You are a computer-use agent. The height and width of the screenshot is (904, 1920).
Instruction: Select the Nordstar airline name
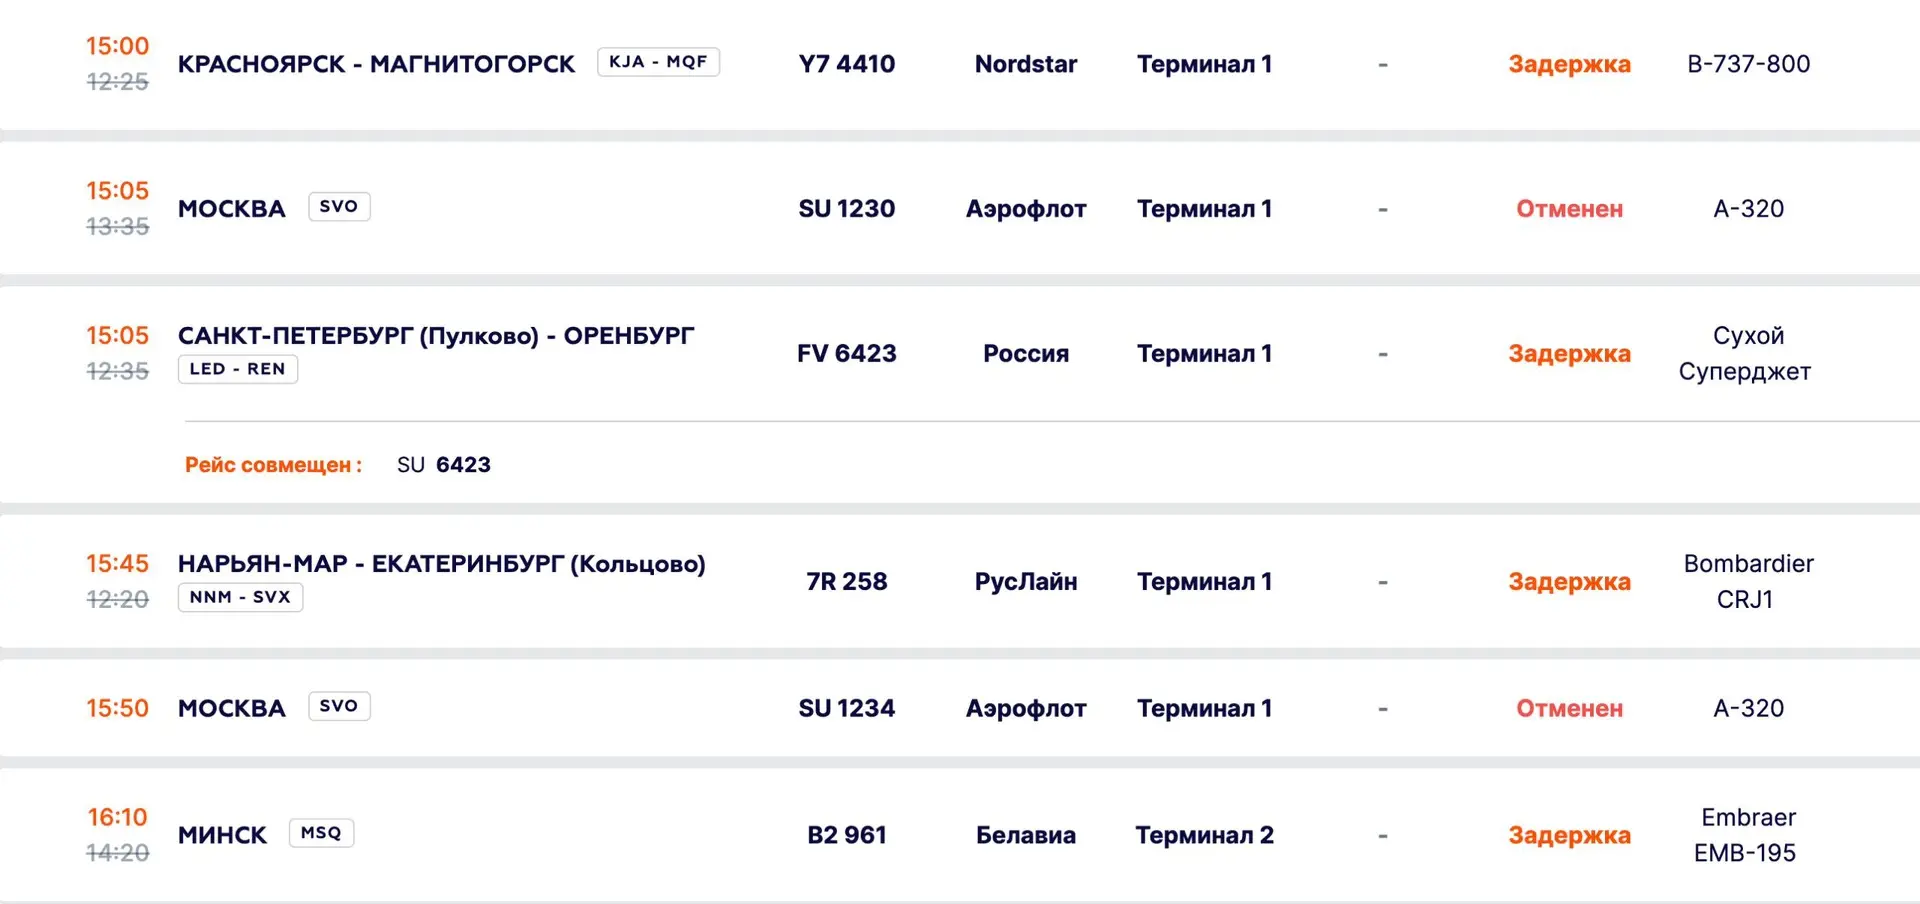1025,64
